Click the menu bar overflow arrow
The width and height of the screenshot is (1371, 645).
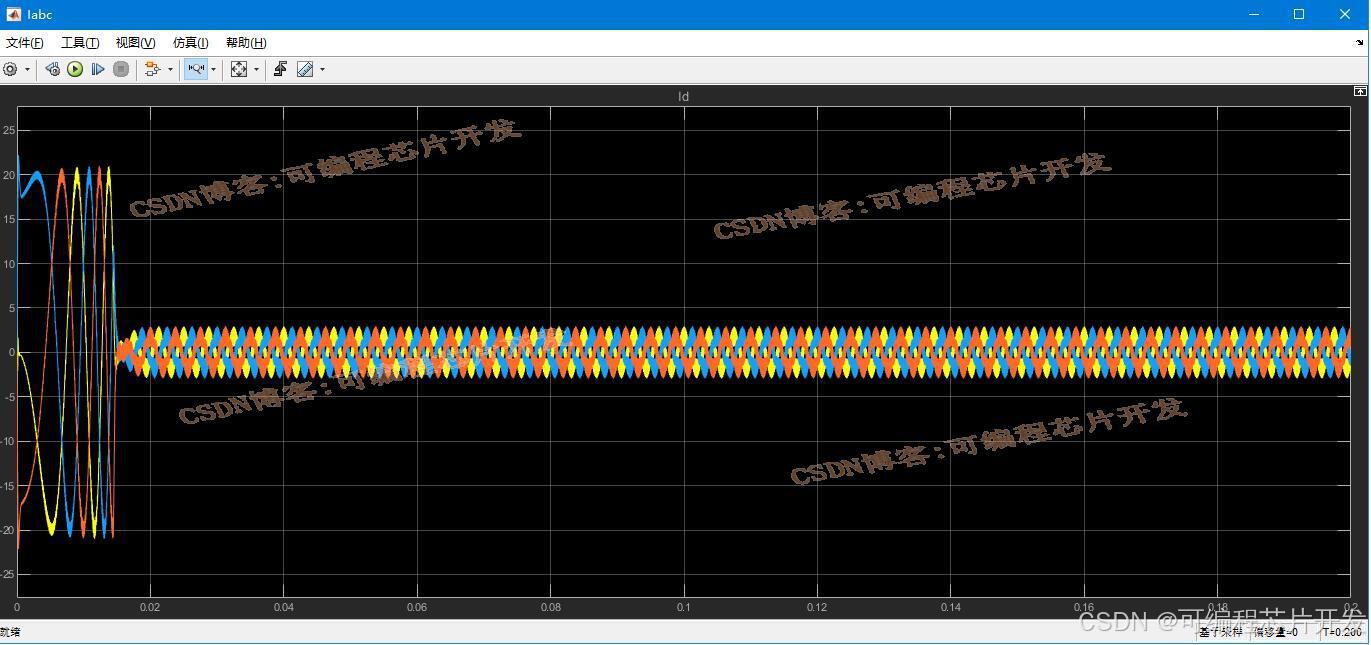(1360, 42)
